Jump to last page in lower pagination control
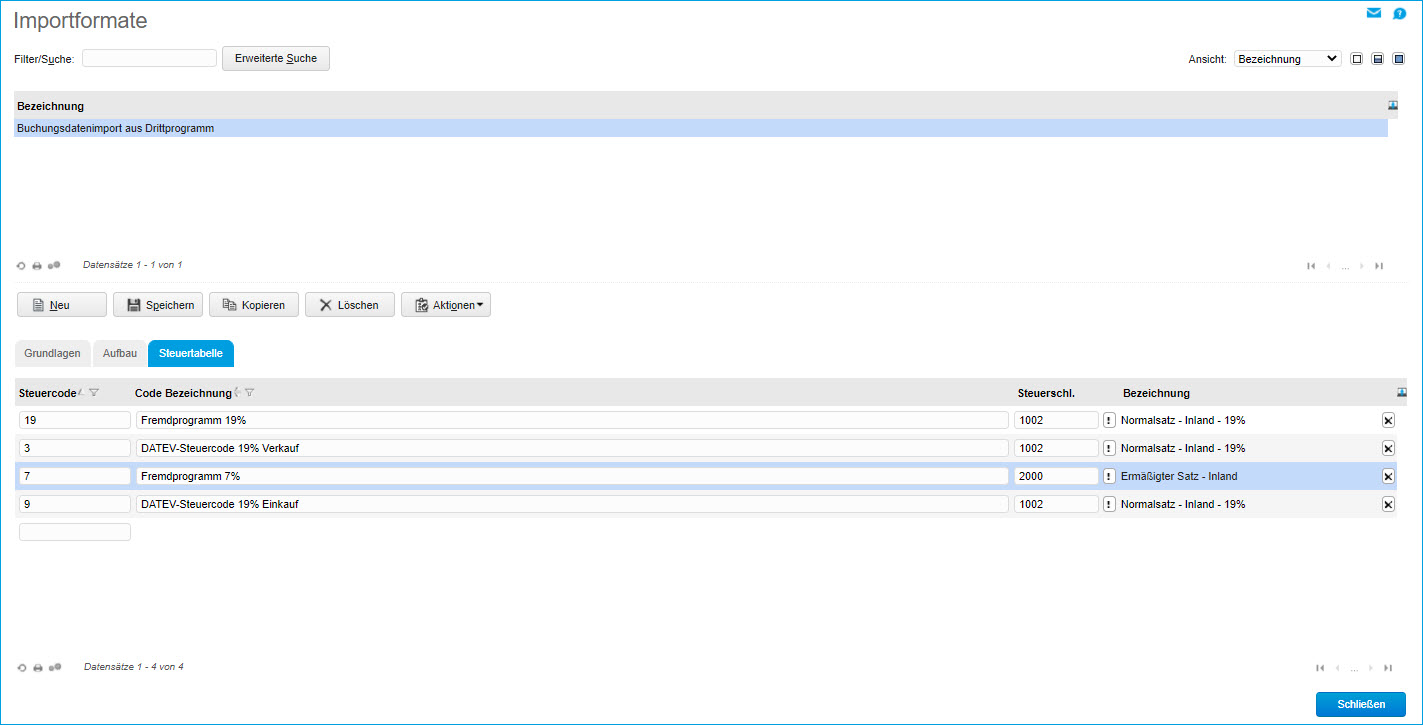This screenshot has width=1423, height=725. (x=1387, y=667)
